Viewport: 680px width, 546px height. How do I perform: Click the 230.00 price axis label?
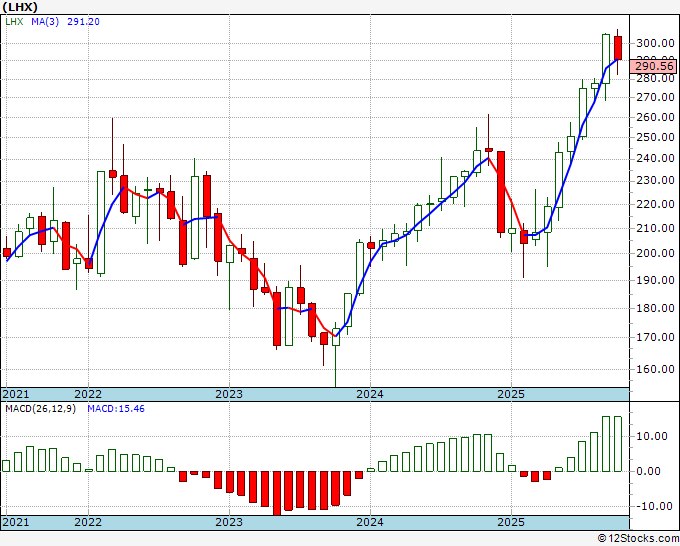pos(655,180)
